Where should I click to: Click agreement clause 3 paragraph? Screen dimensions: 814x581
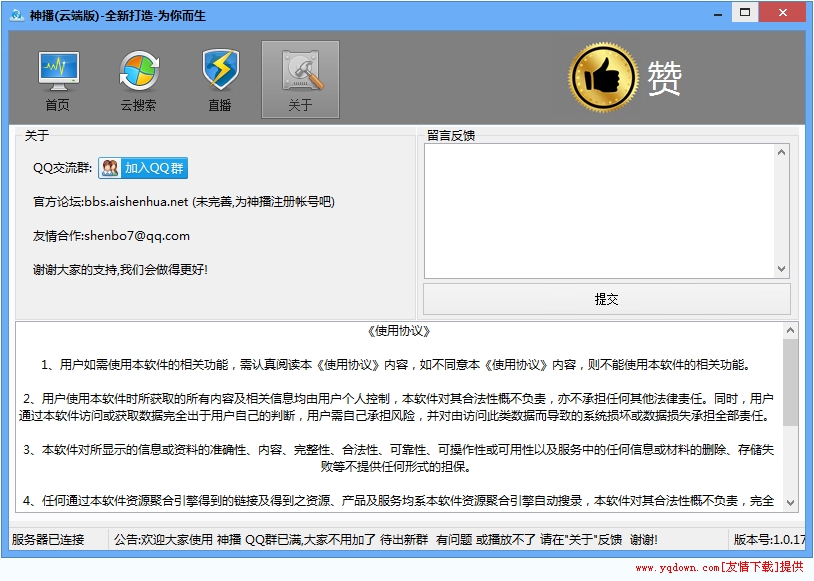click(398, 458)
